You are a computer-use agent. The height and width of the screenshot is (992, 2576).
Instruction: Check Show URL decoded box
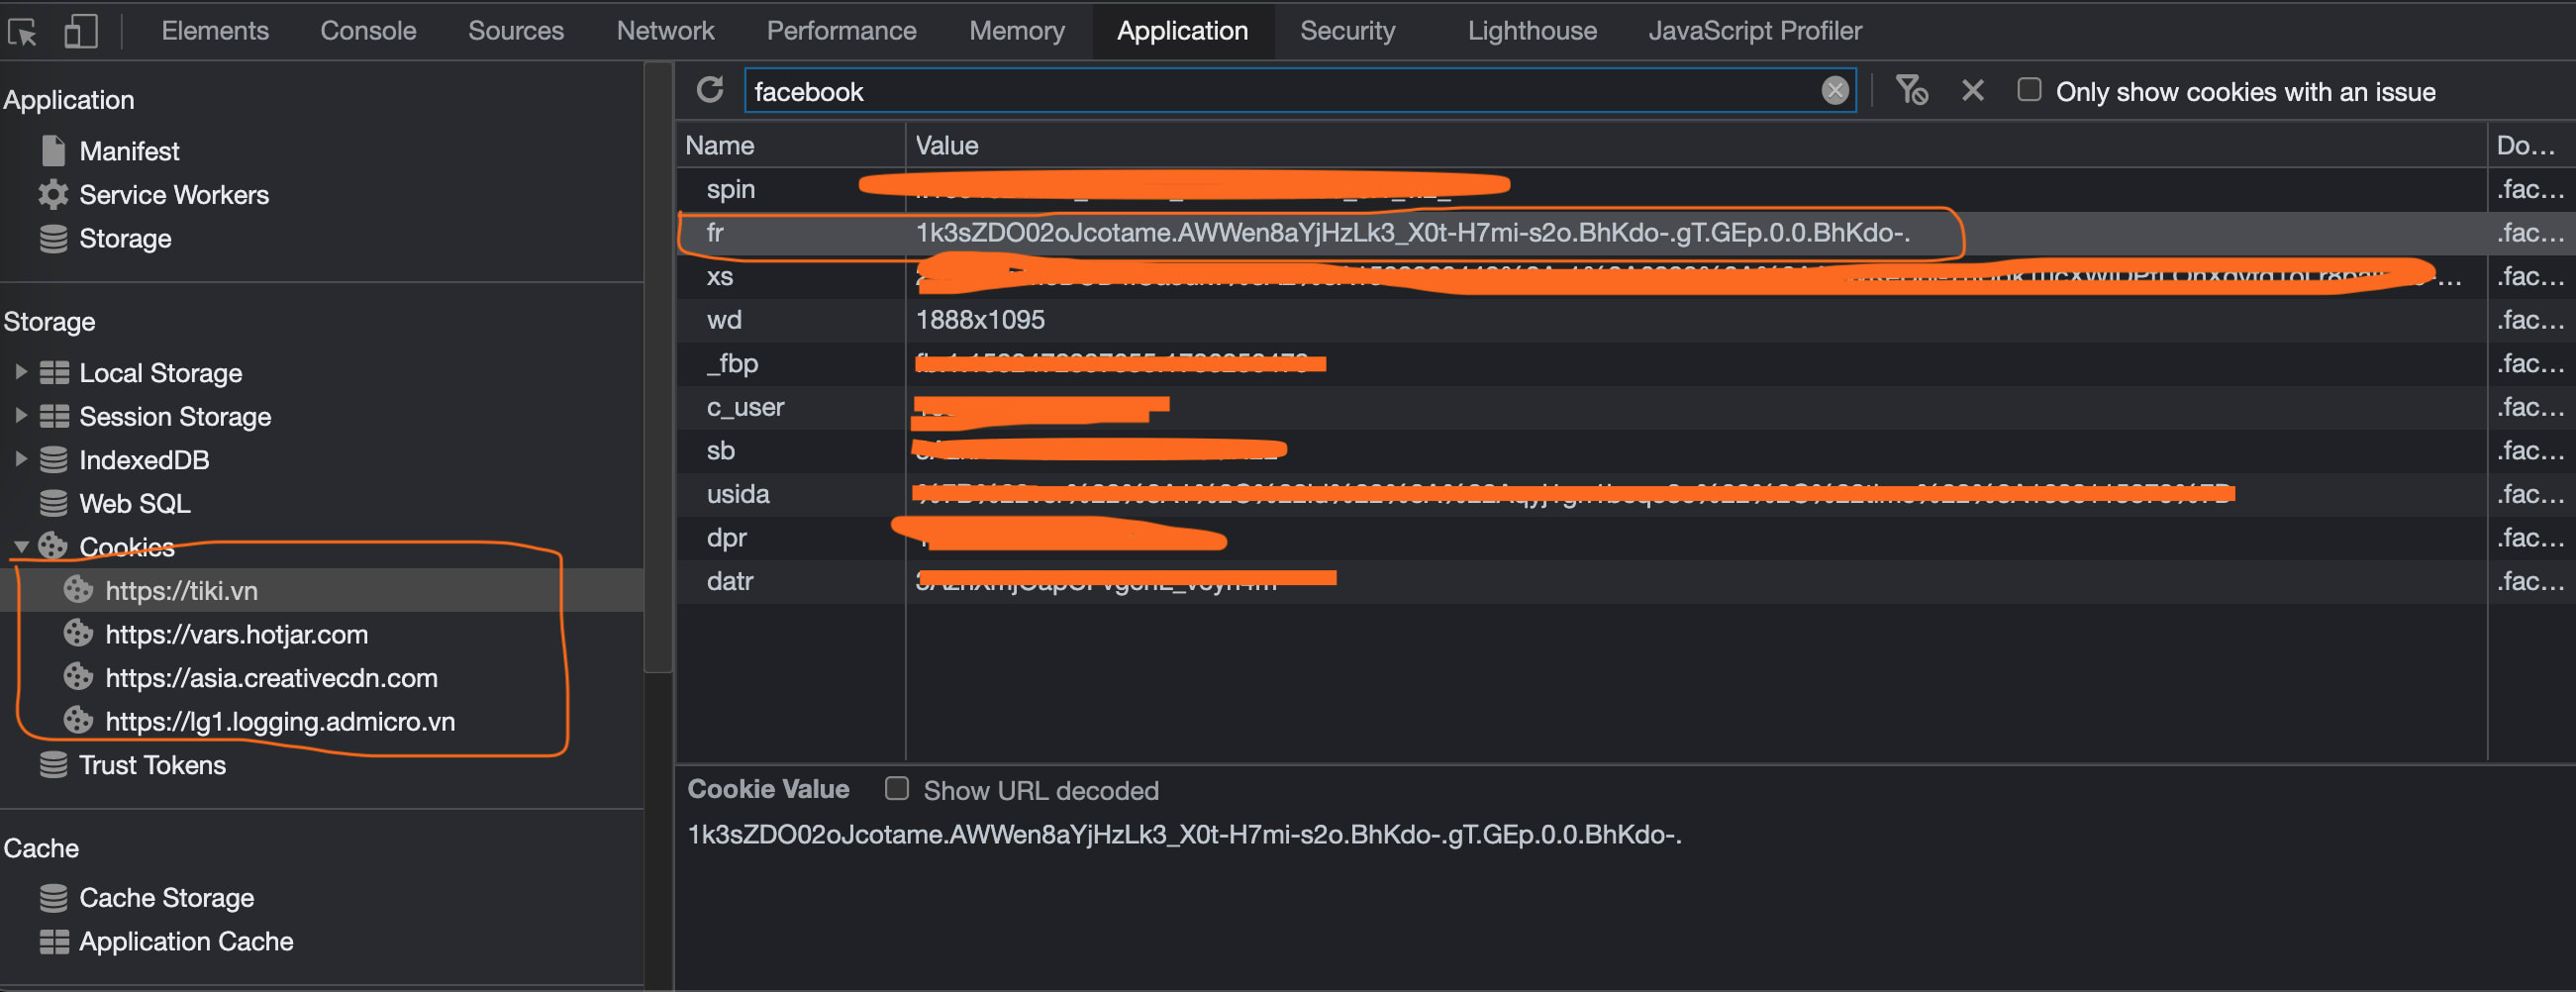pyautogui.click(x=897, y=789)
